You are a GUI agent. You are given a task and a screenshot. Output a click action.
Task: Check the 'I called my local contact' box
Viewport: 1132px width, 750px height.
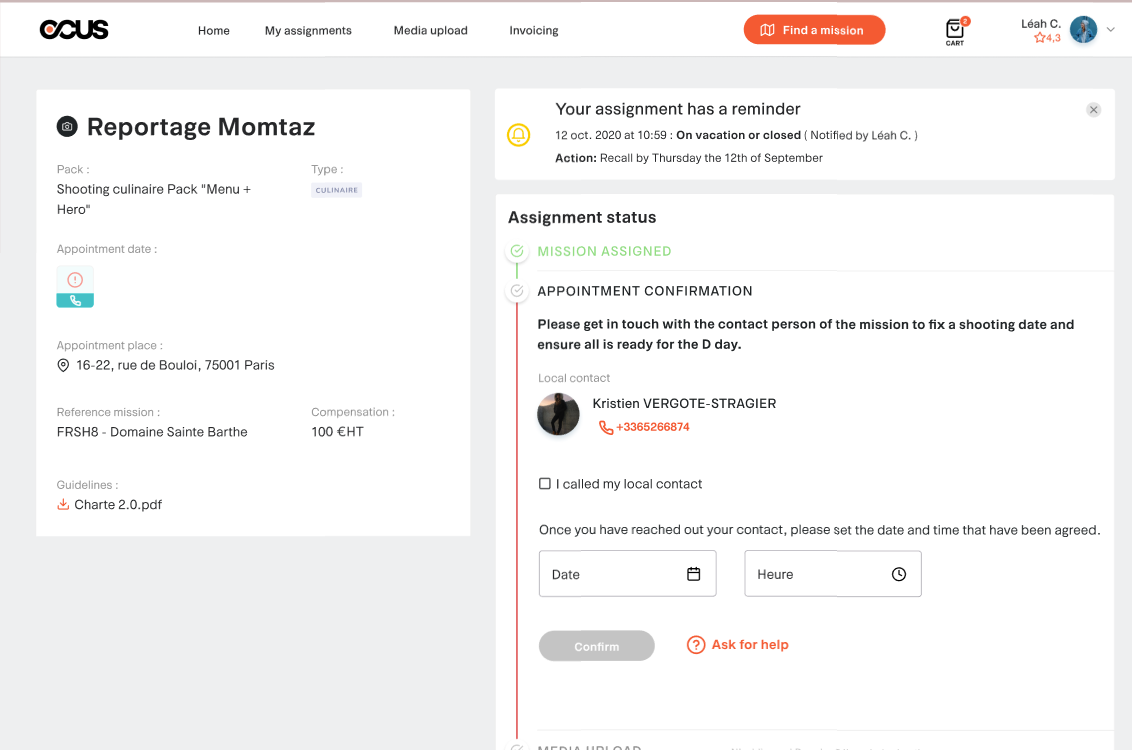point(545,484)
